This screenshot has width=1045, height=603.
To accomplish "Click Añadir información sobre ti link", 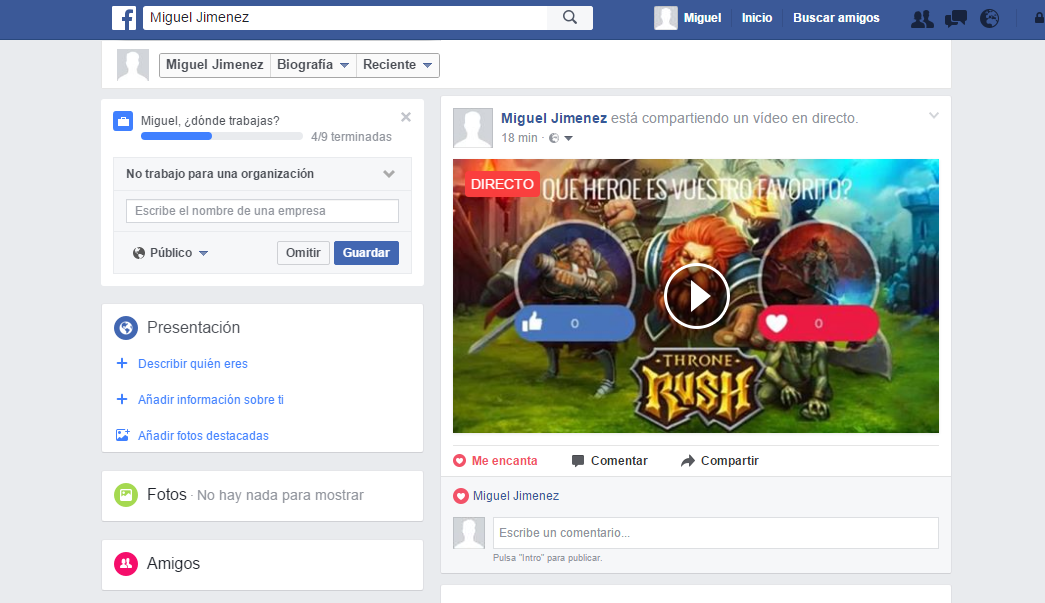I will coord(211,399).
